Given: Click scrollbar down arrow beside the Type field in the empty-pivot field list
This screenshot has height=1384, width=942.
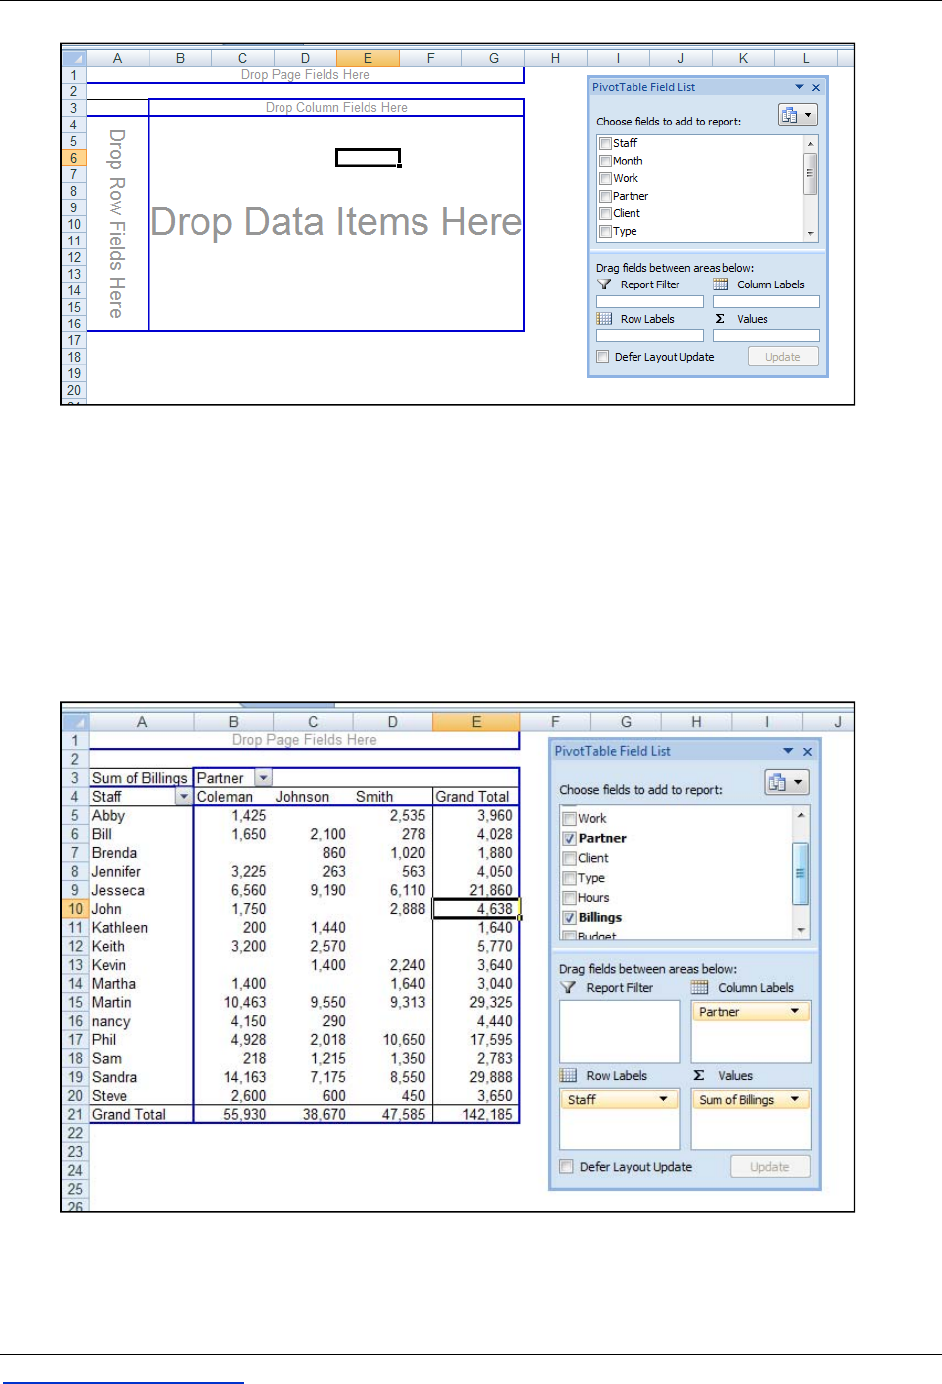Looking at the screenshot, I should tap(811, 234).
